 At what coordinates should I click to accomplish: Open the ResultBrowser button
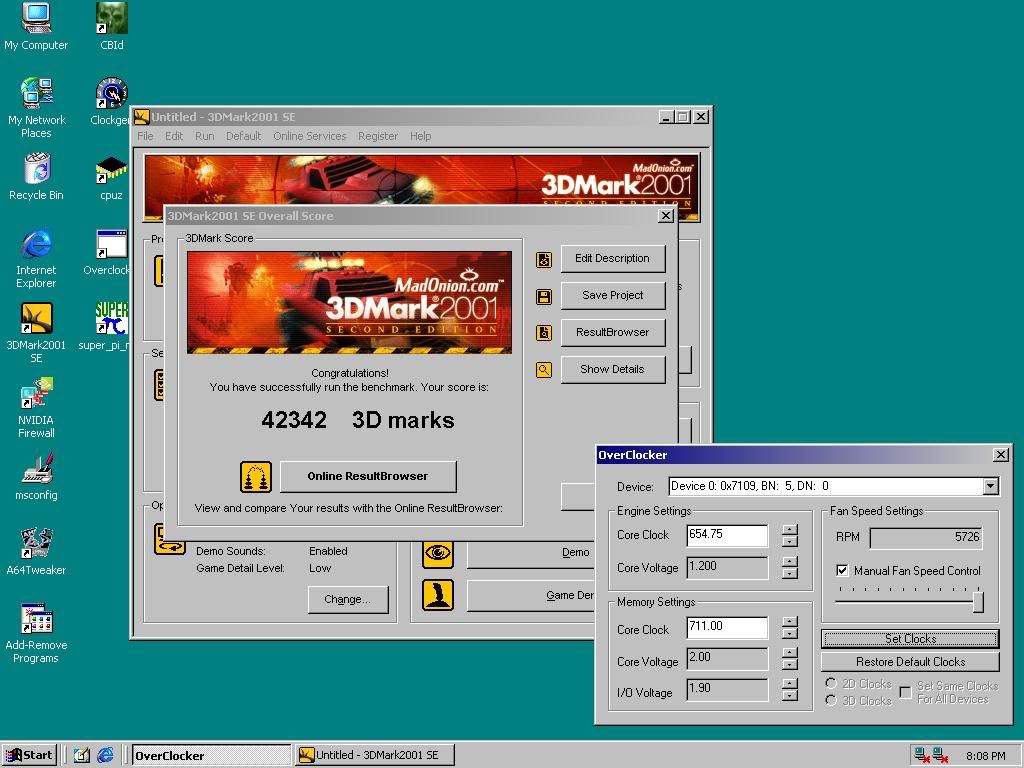pos(613,332)
